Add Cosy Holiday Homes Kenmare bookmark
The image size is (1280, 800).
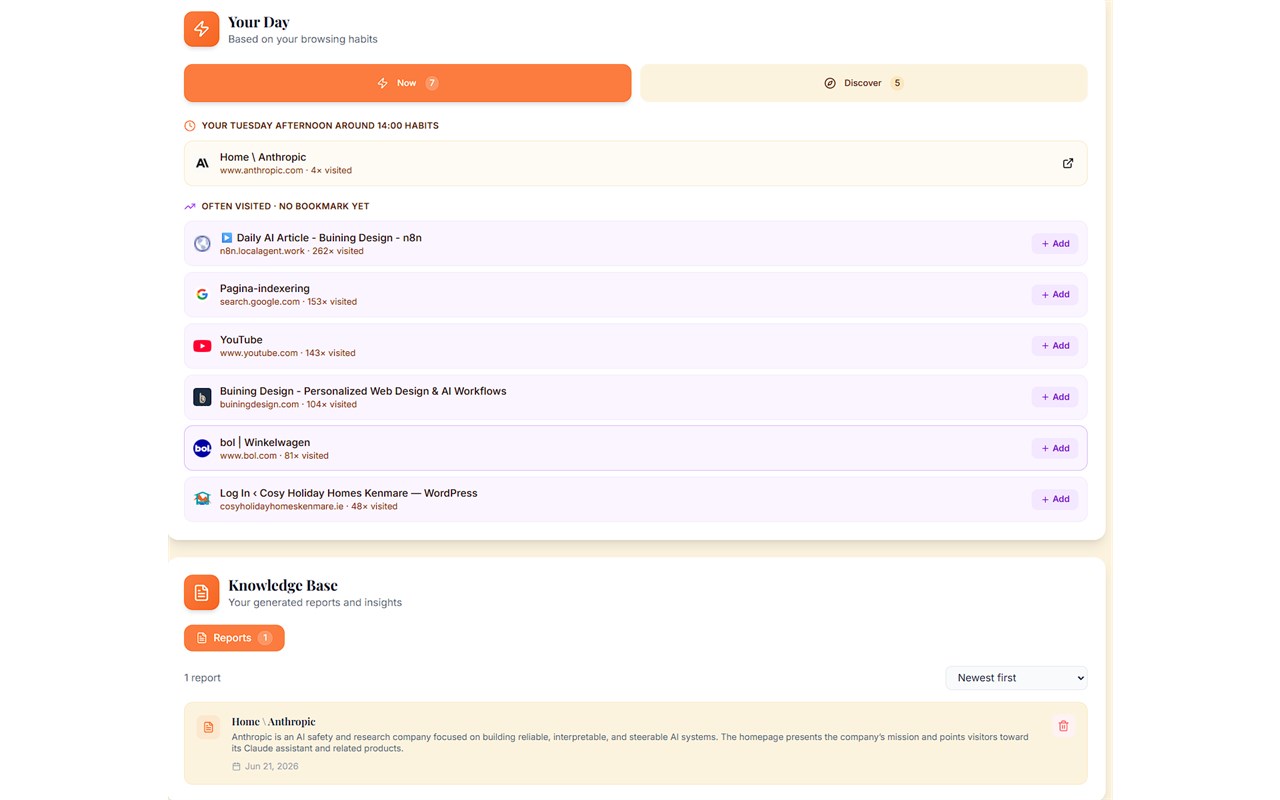1055,499
